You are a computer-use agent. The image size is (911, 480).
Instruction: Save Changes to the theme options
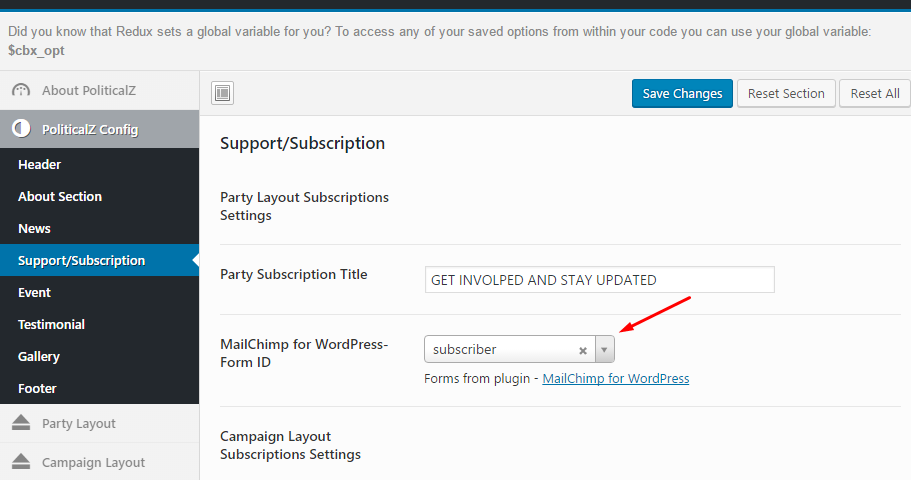(682, 94)
